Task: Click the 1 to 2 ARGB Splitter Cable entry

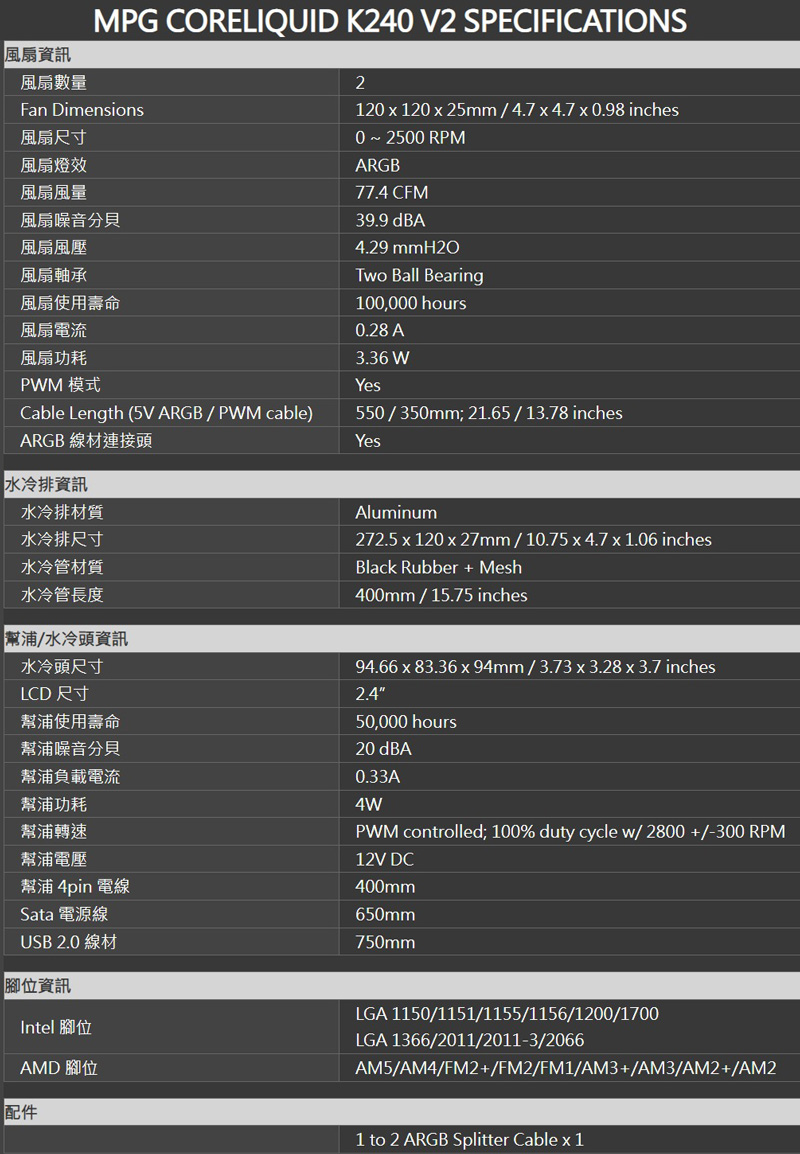Action: (x=469, y=1140)
